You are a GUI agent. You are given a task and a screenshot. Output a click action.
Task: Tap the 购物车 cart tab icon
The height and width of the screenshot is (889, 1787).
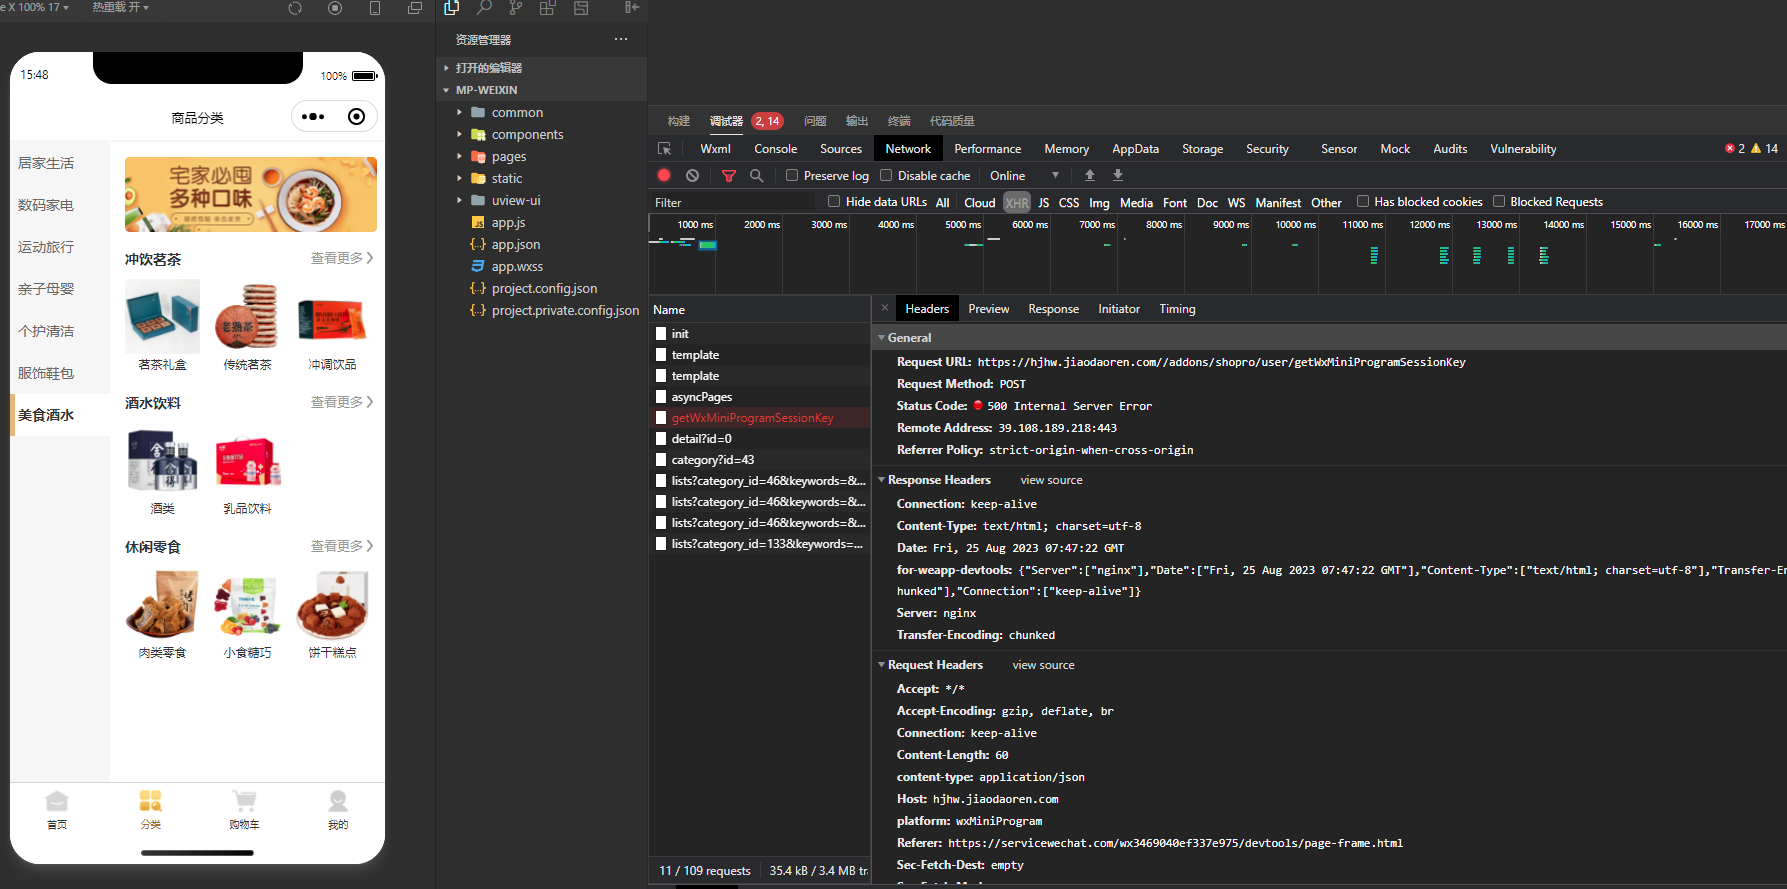(244, 801)
